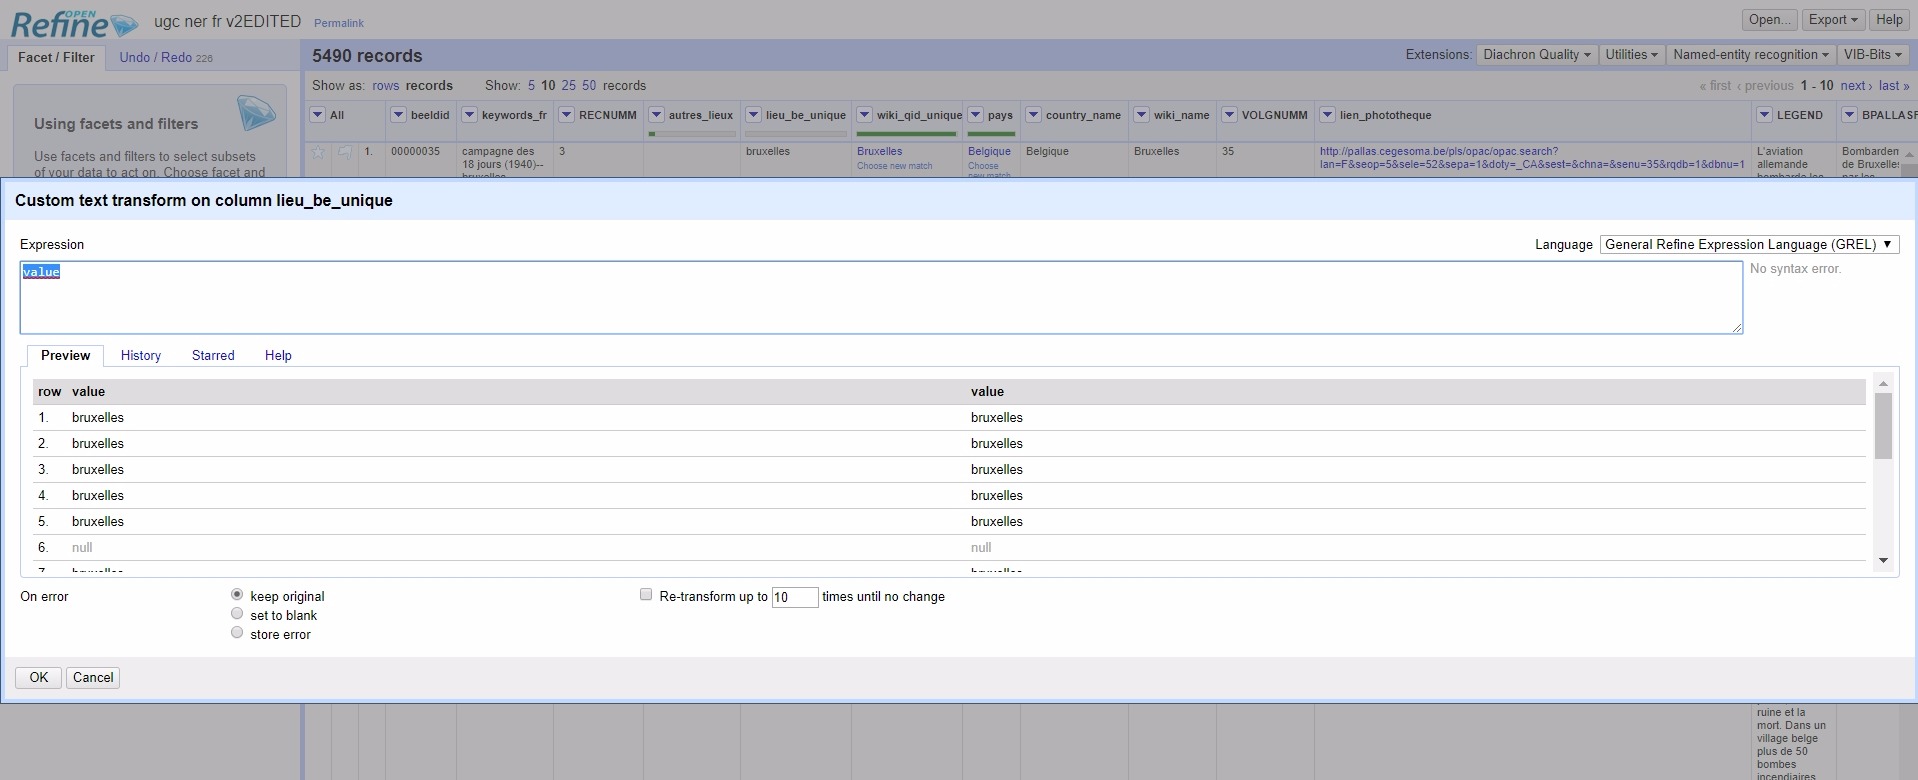Viewport: 1918px width, 780px height.
Task: Flag row 1 in the grid
Action: (x=344, y=152)
